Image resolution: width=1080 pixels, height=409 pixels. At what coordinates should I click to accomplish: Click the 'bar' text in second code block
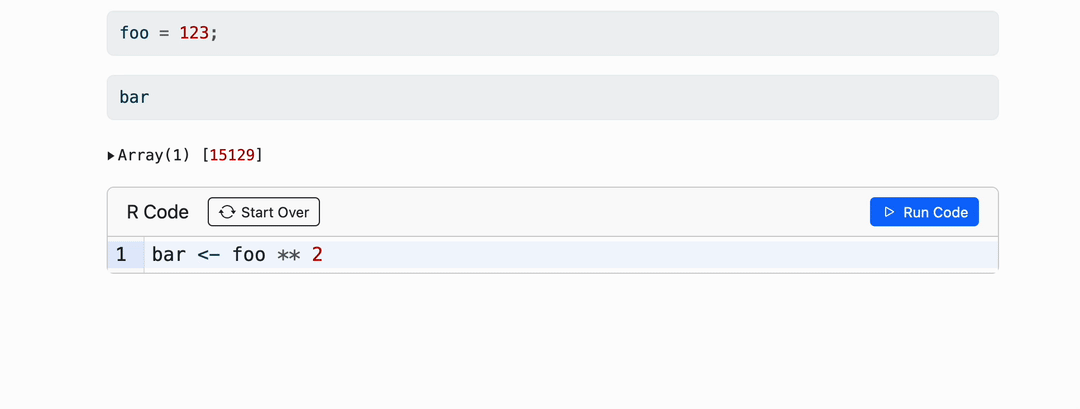pos(134,97)
